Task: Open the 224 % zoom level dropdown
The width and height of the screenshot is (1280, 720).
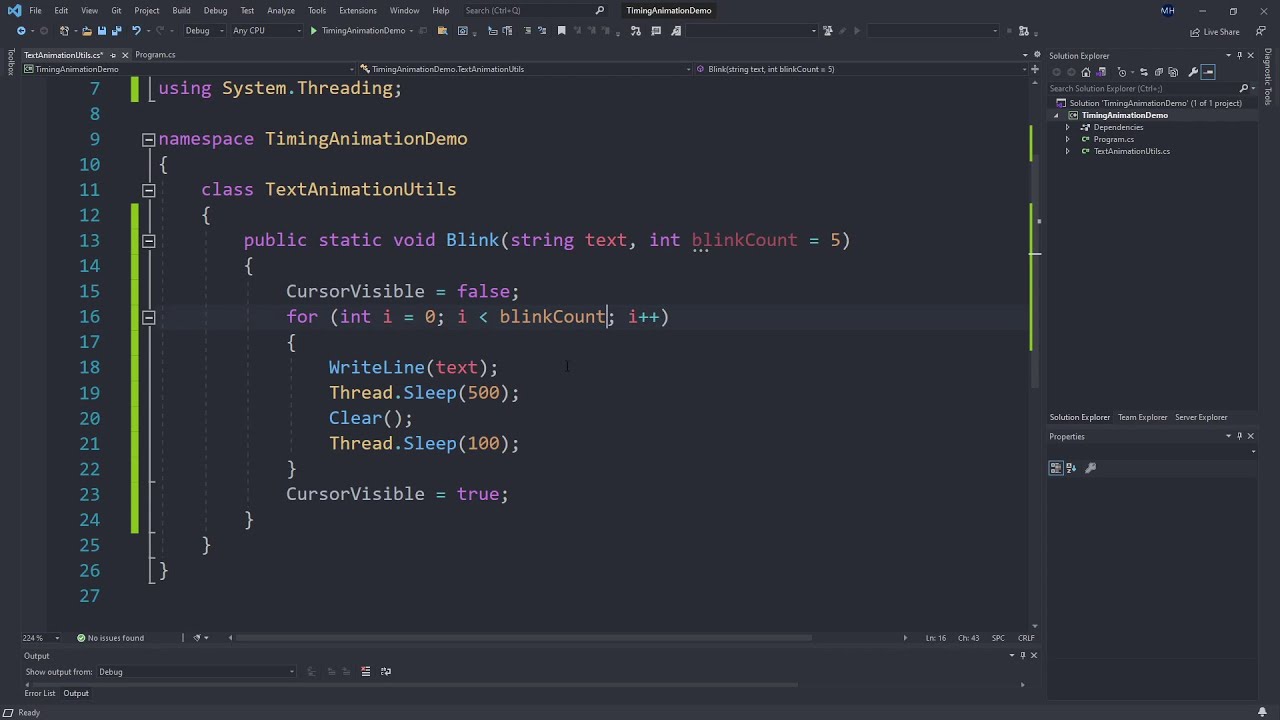Action: pyautogui.click(x=40, y=638)
